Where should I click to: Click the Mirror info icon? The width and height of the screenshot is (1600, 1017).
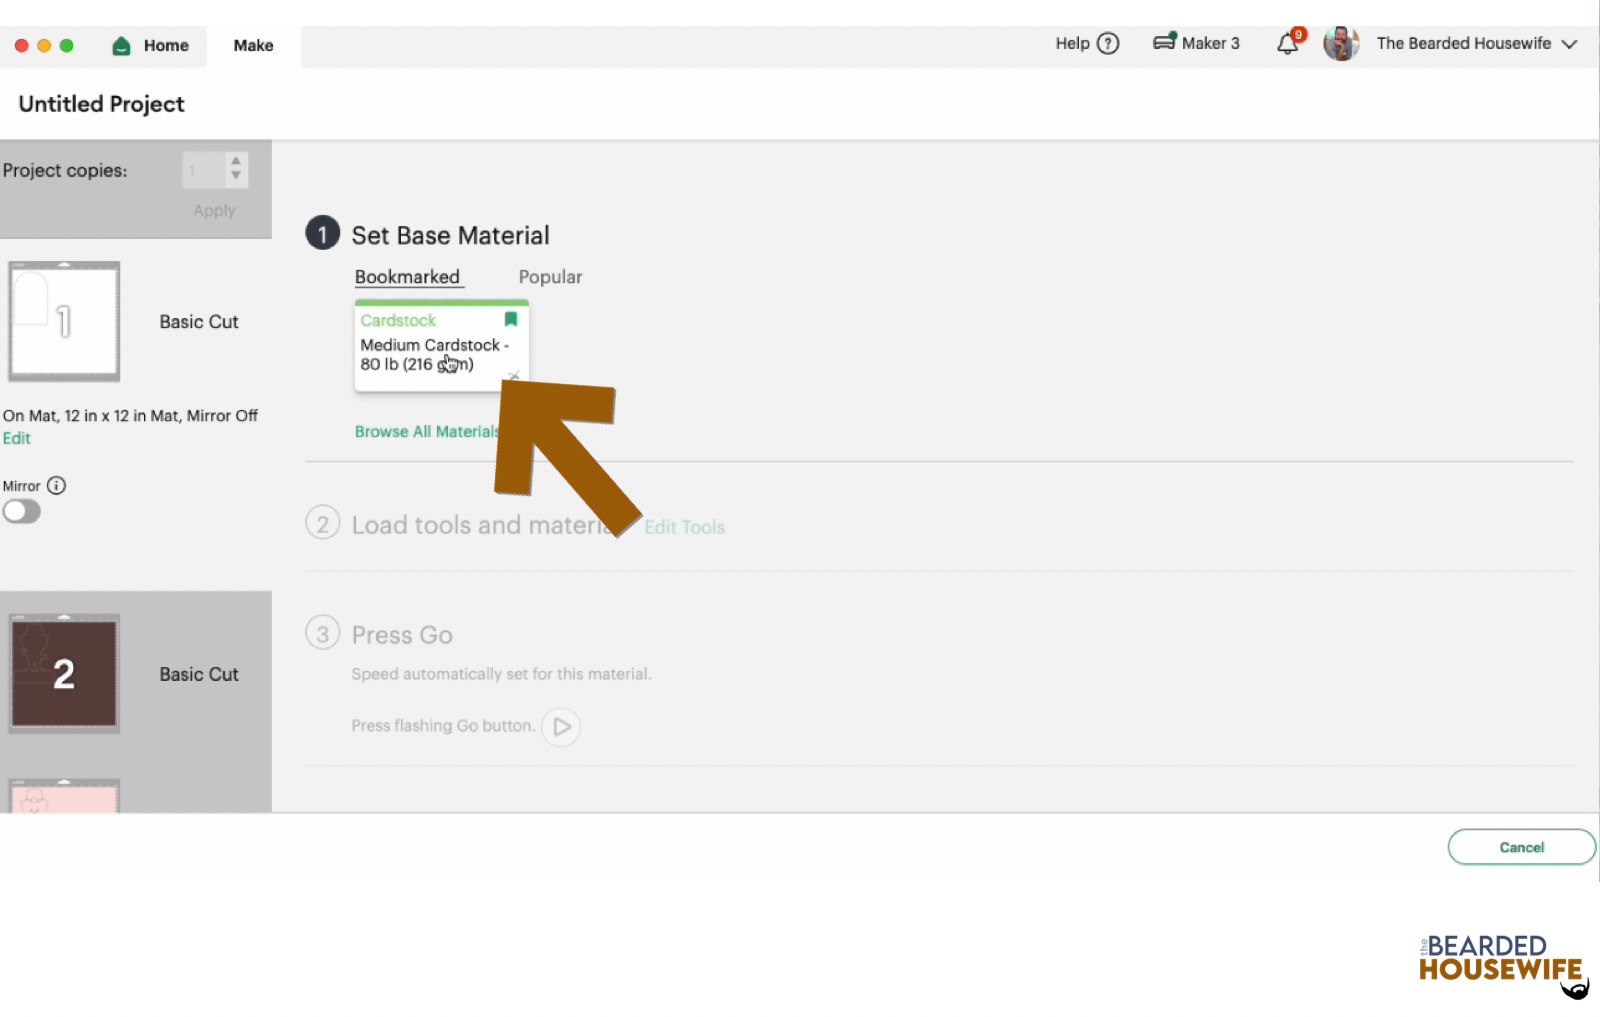[x=58, y=485]
